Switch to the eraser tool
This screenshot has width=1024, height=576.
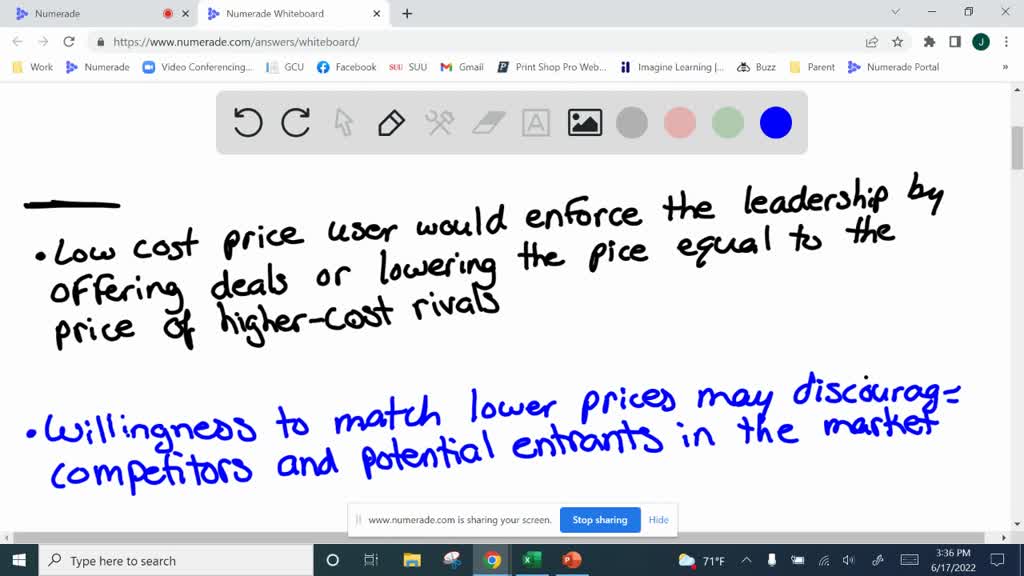tap(487, 122)
